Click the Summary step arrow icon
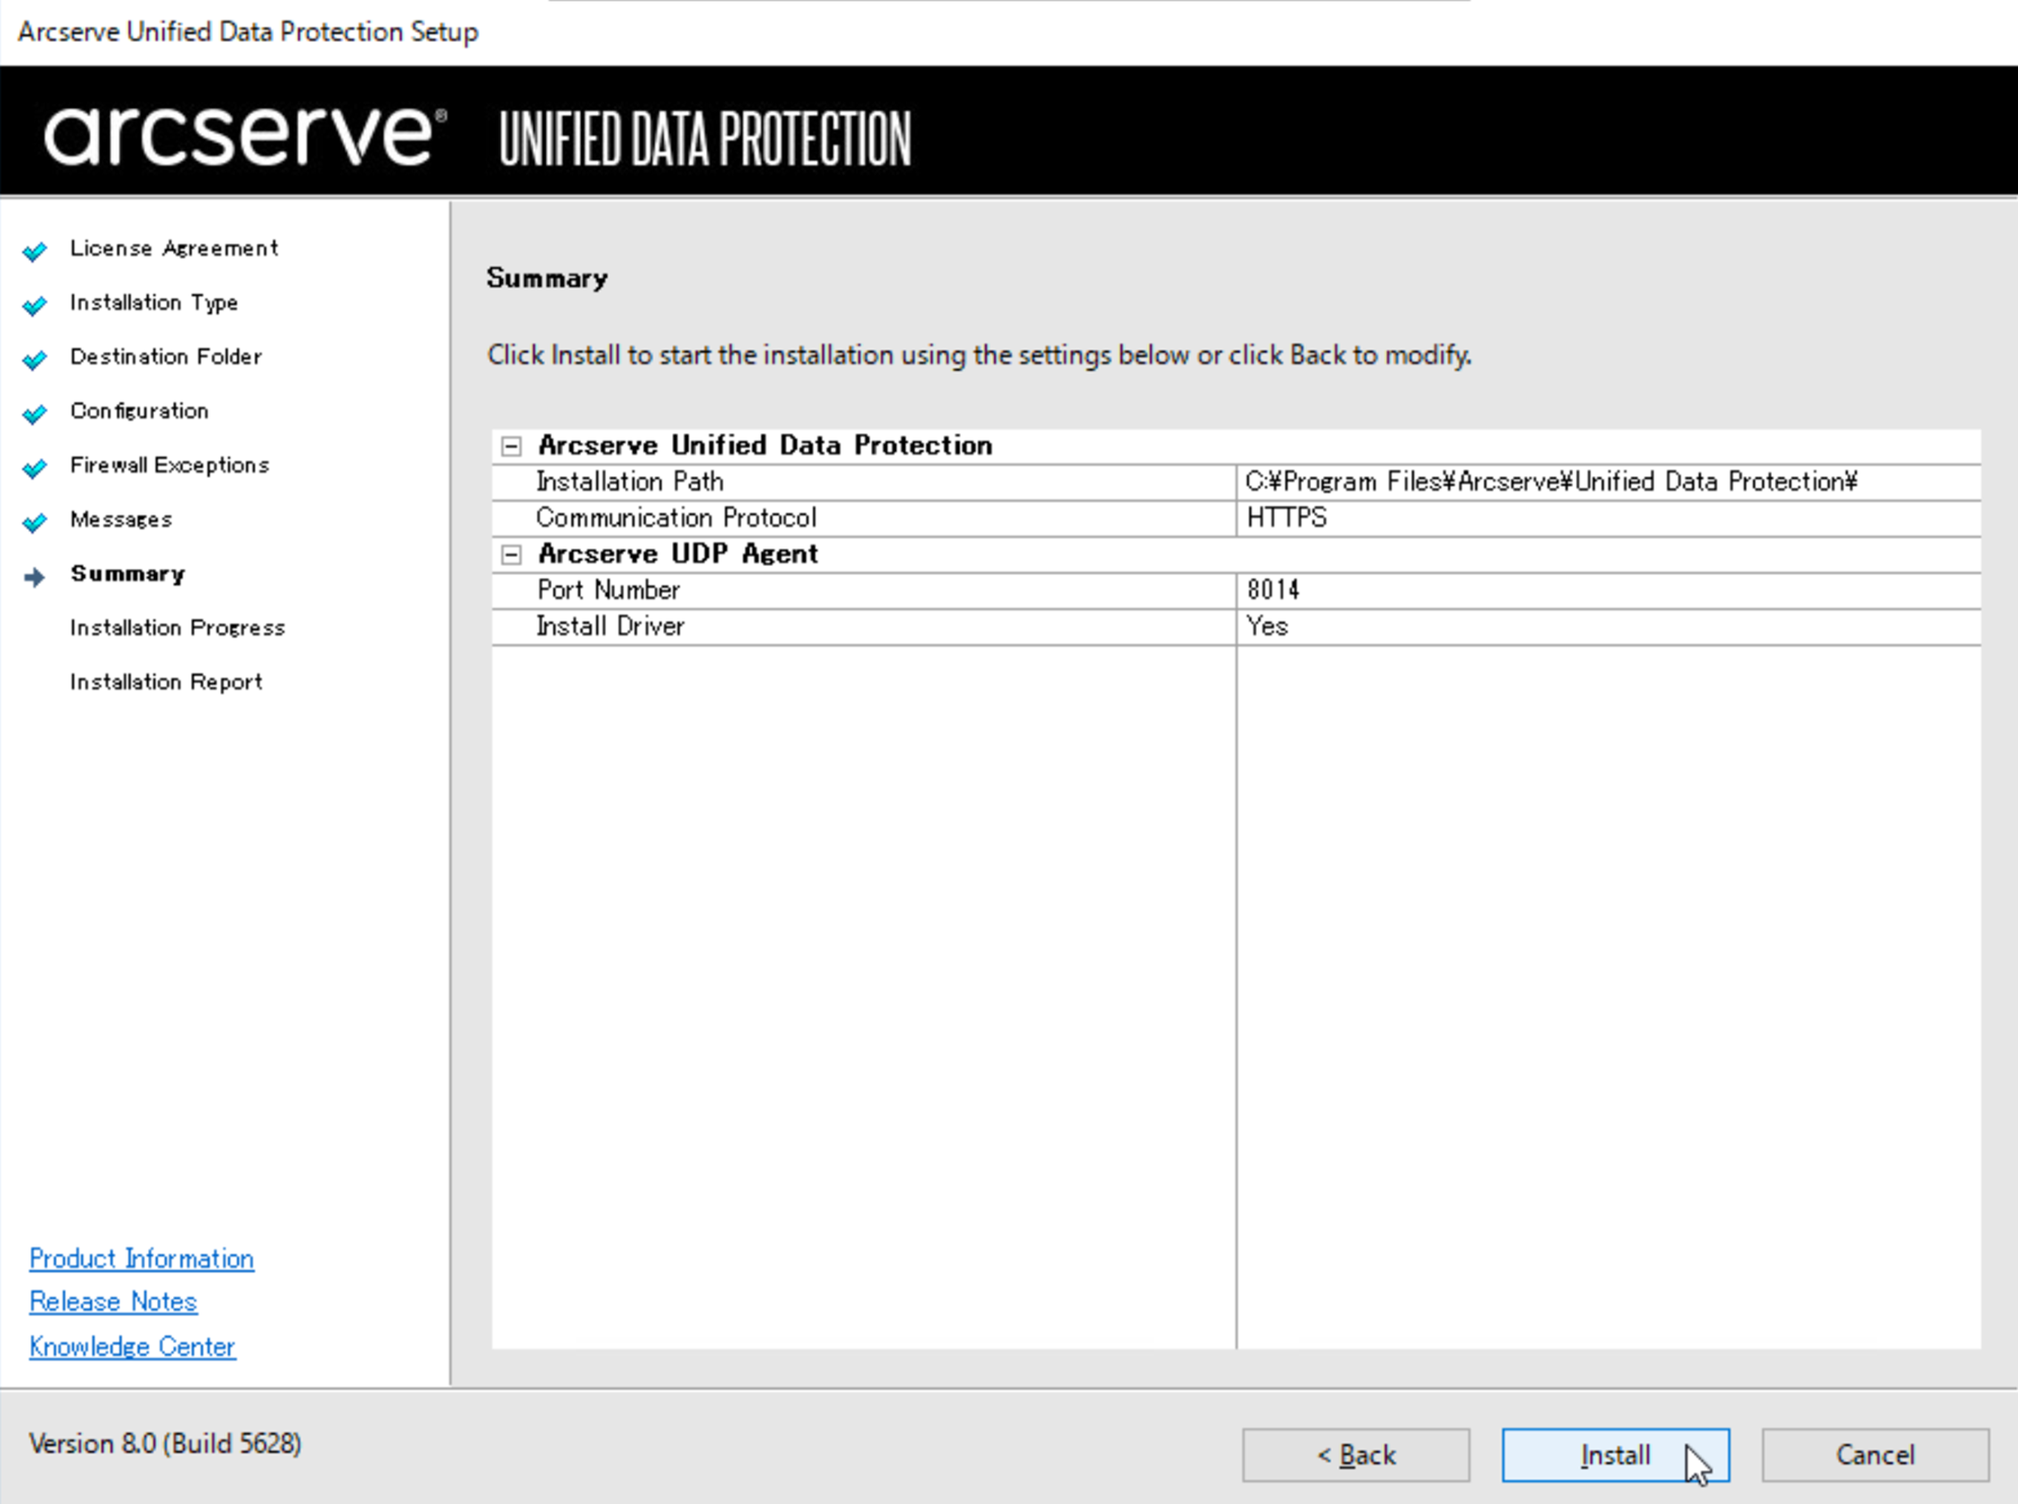Viewport: 2018px width, 1504px height. [x=35, y=576]
